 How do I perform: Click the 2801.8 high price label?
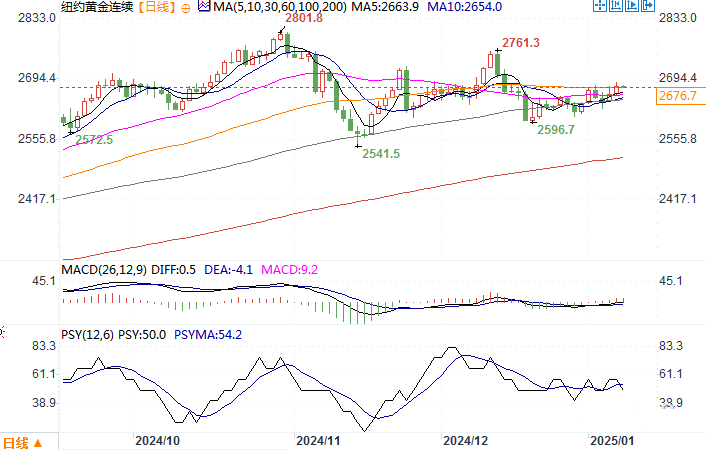pos(304,18)
